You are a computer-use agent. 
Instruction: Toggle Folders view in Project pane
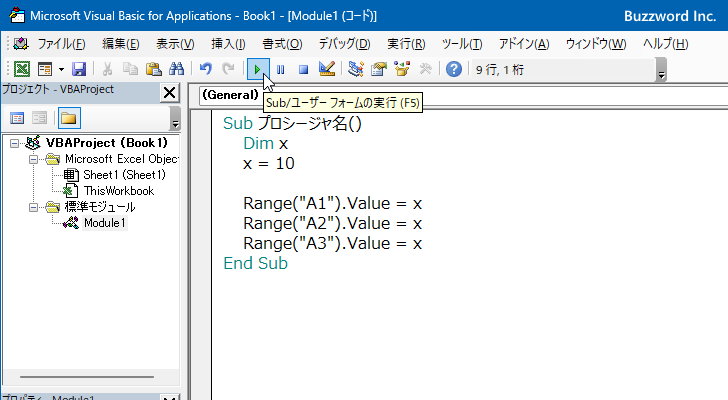pos(69,118)
